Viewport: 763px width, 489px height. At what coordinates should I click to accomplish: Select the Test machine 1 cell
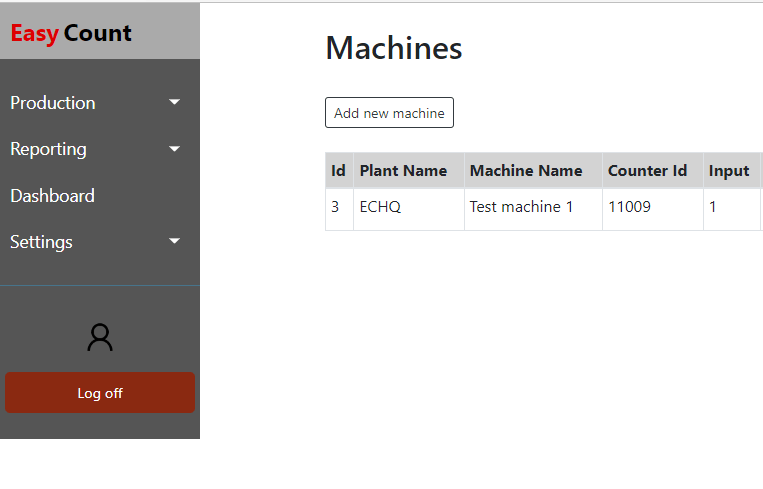[x=533, y=209]
